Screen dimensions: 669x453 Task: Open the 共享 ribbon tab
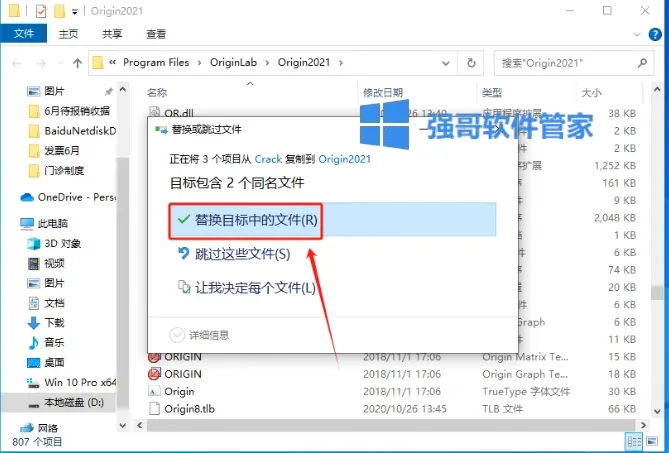pos(112,34)
